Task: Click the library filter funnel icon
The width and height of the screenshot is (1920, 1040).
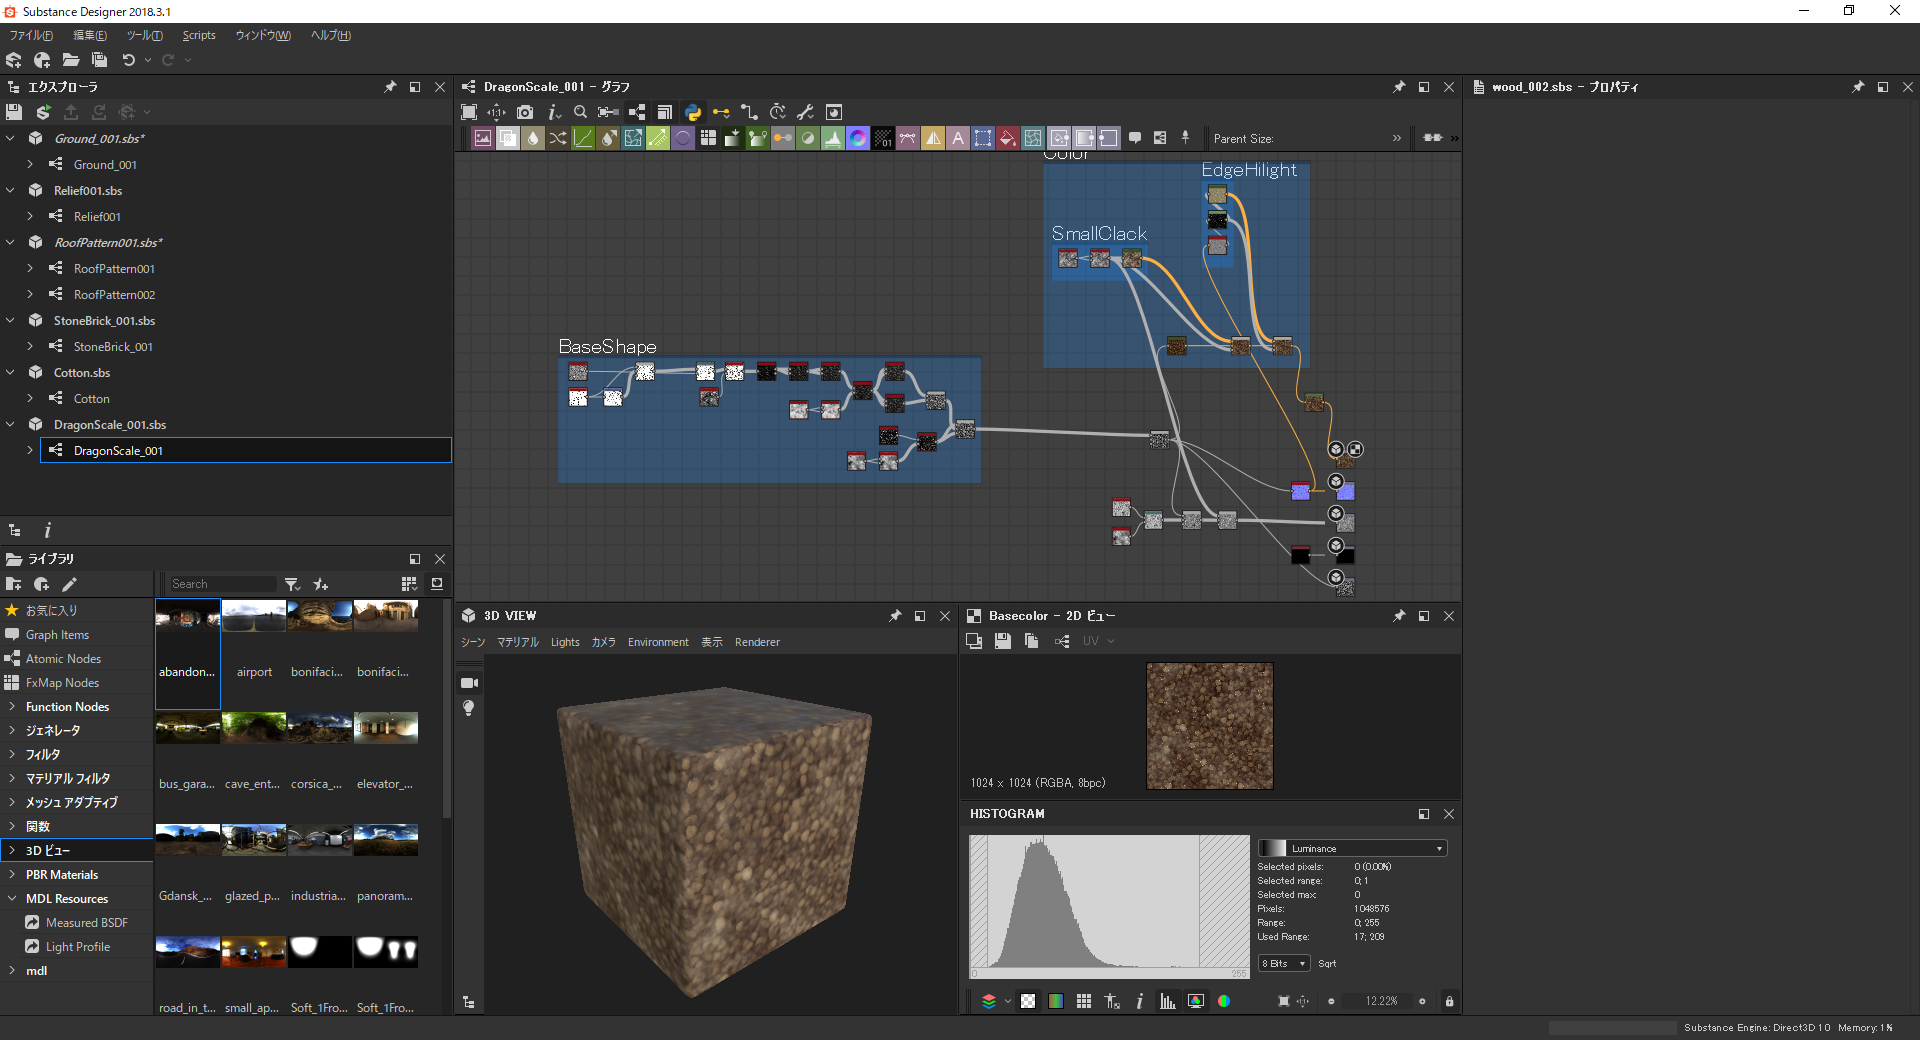Action: pyautogui.click(x=292, y=584)
